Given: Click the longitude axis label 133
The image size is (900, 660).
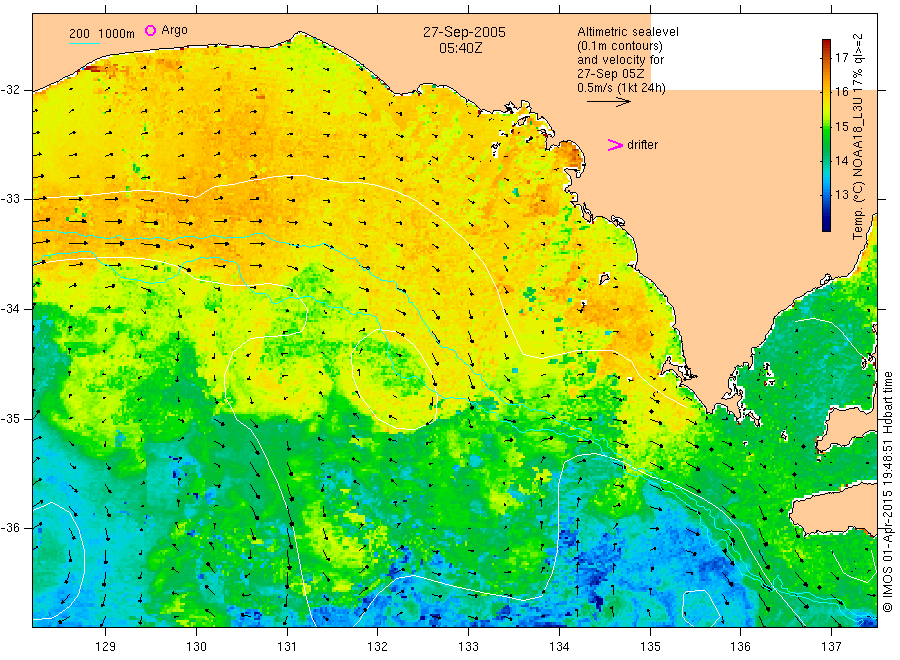Looking at the screenshot, I should (468, 647).
